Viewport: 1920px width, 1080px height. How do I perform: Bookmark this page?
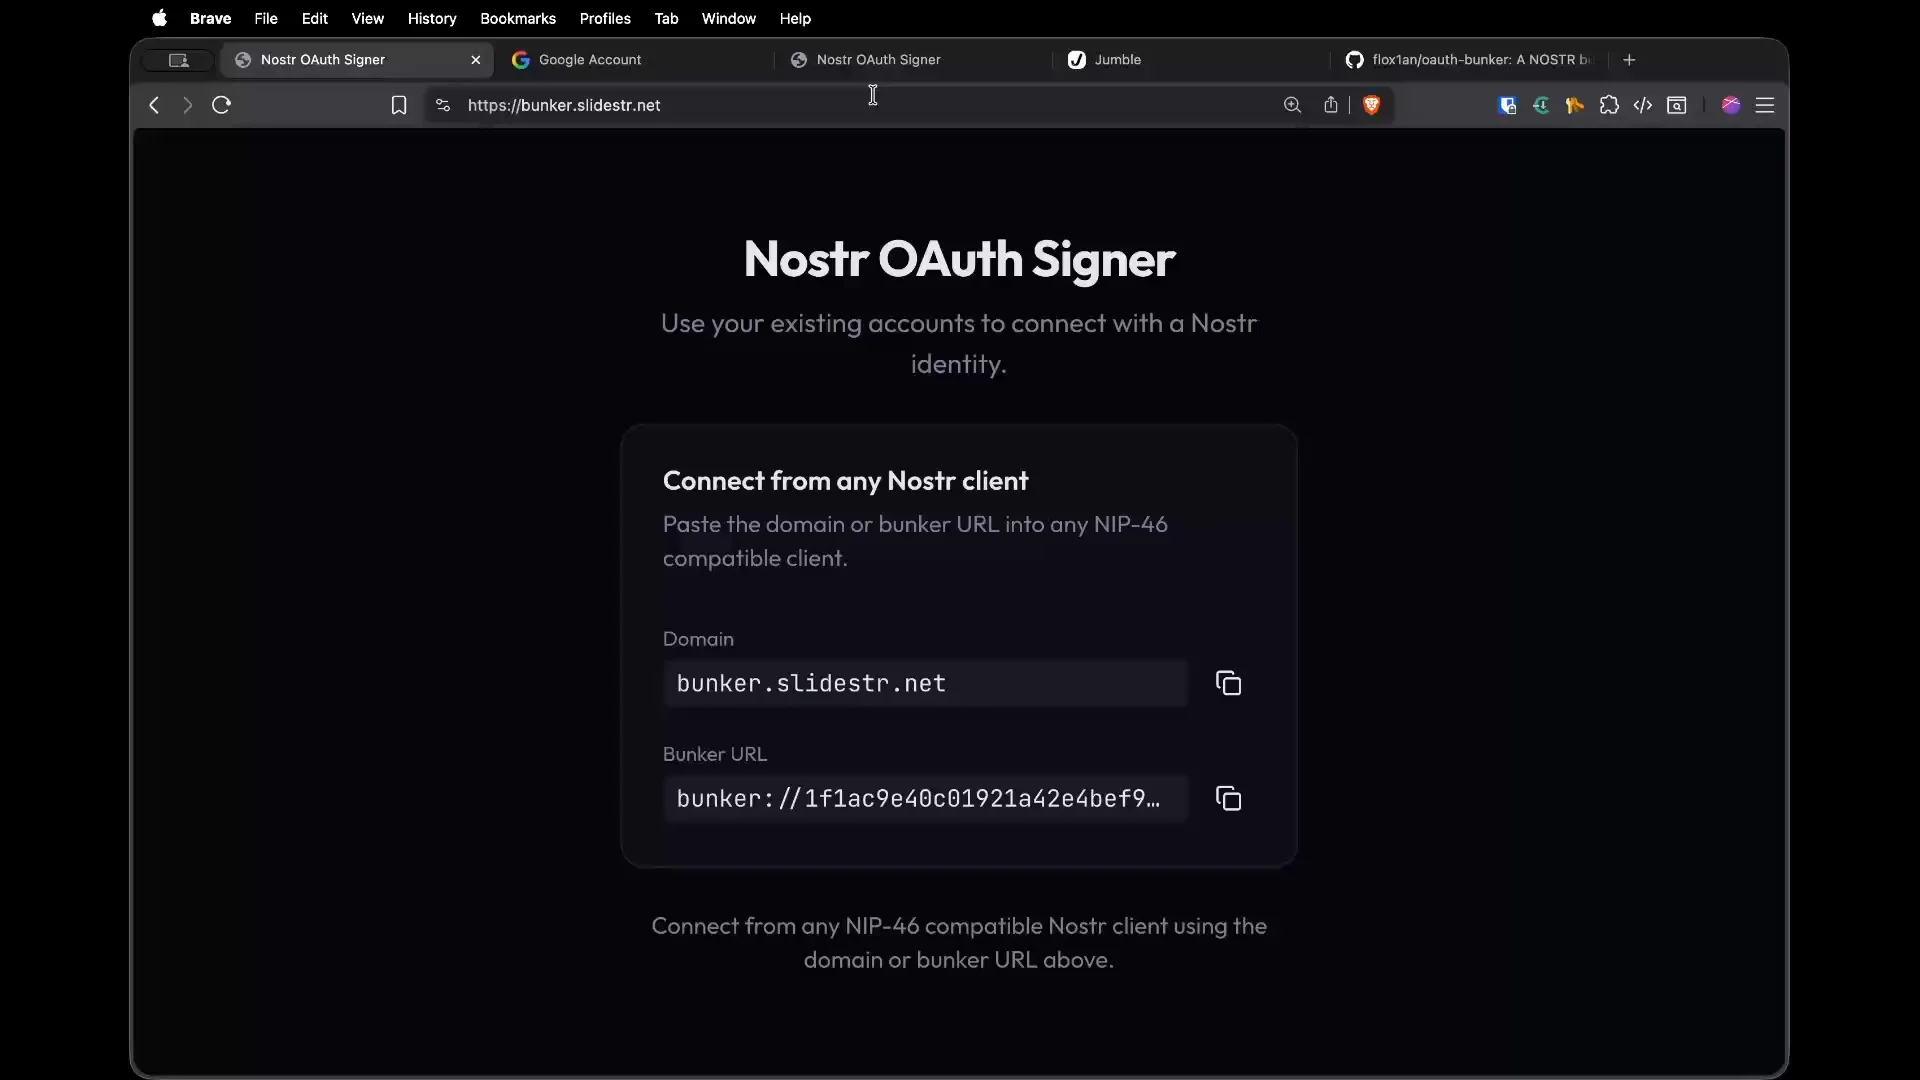tap(398, 105)
